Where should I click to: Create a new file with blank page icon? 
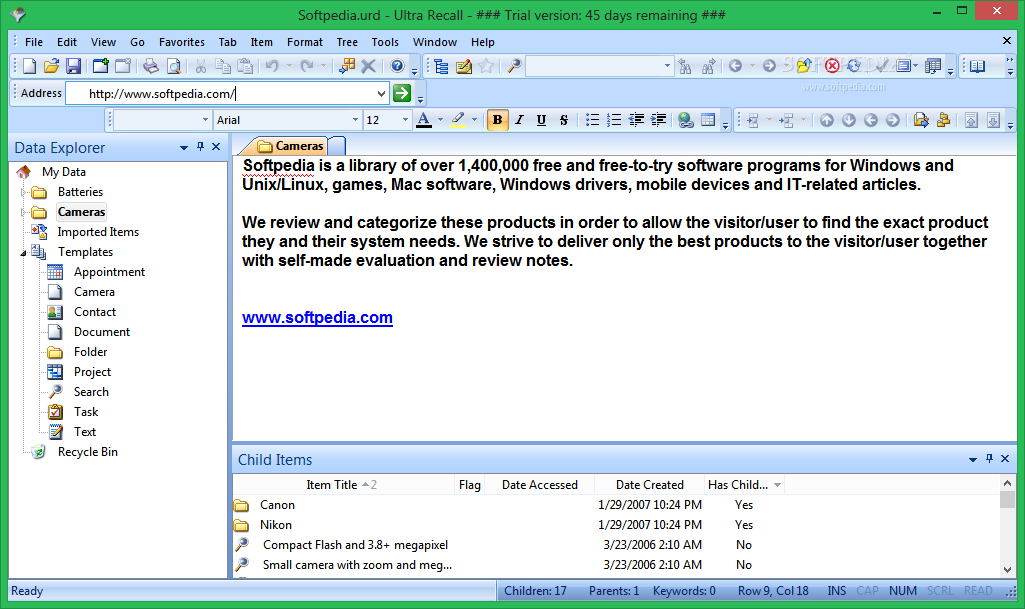29,66
